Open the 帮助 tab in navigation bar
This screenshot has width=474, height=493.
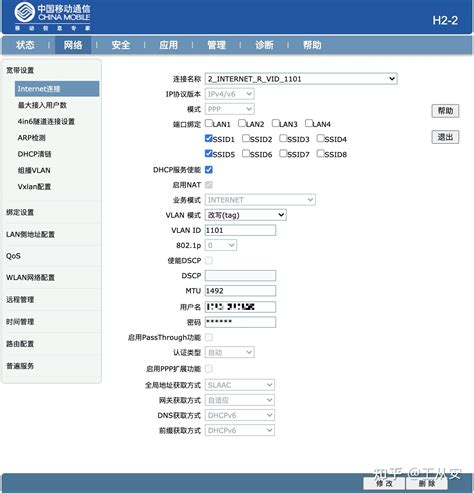coord(312,45)
